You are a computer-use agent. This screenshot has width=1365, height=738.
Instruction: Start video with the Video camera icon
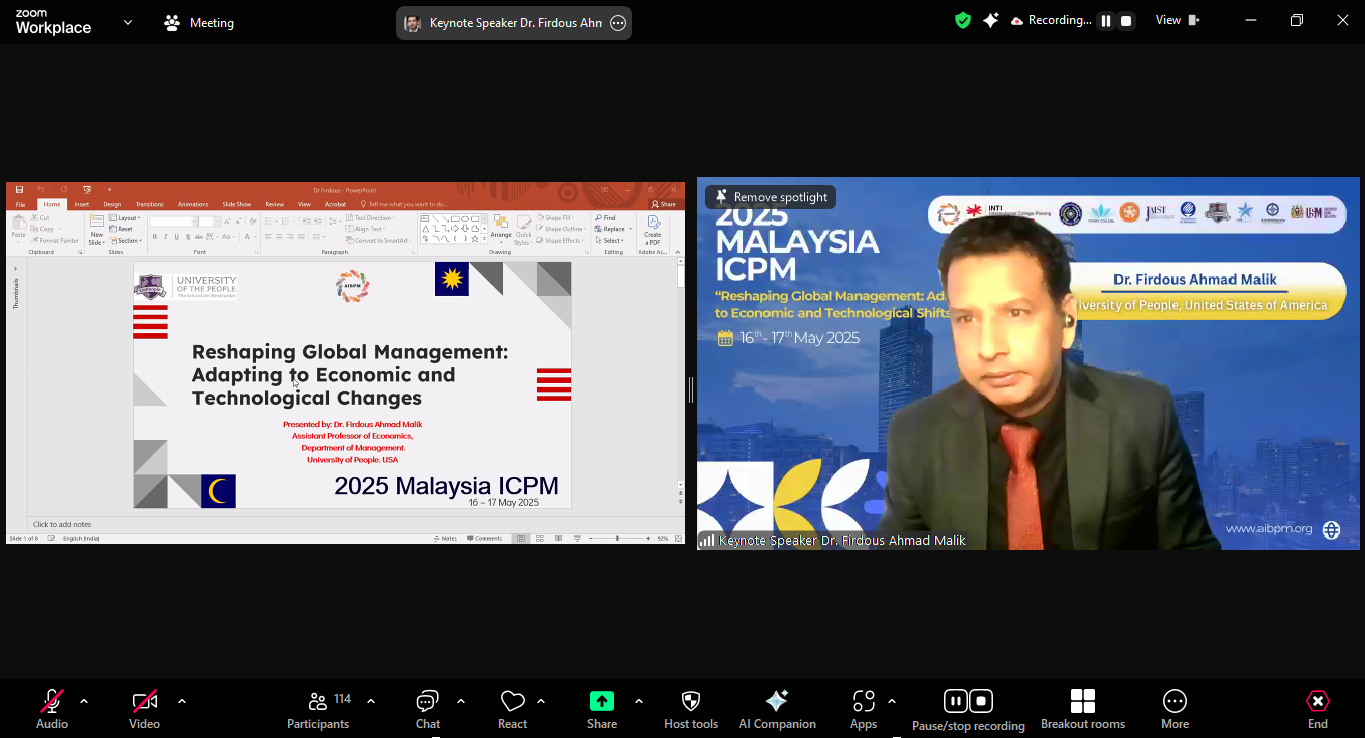[145, 701]
